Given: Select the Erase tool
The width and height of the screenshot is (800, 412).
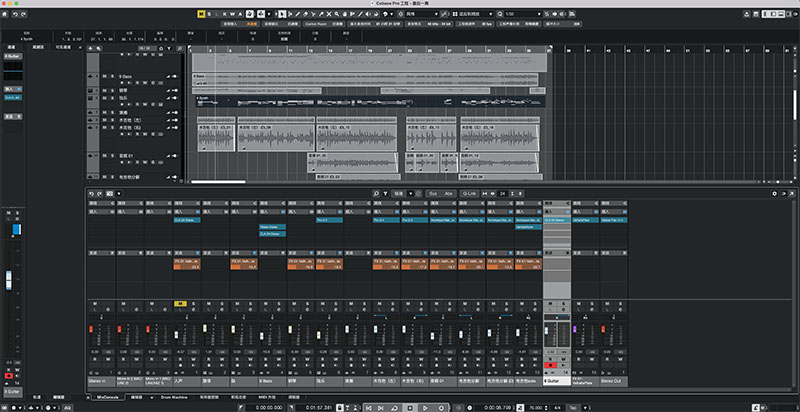Looking at the screenshot, I should (306, 14).
